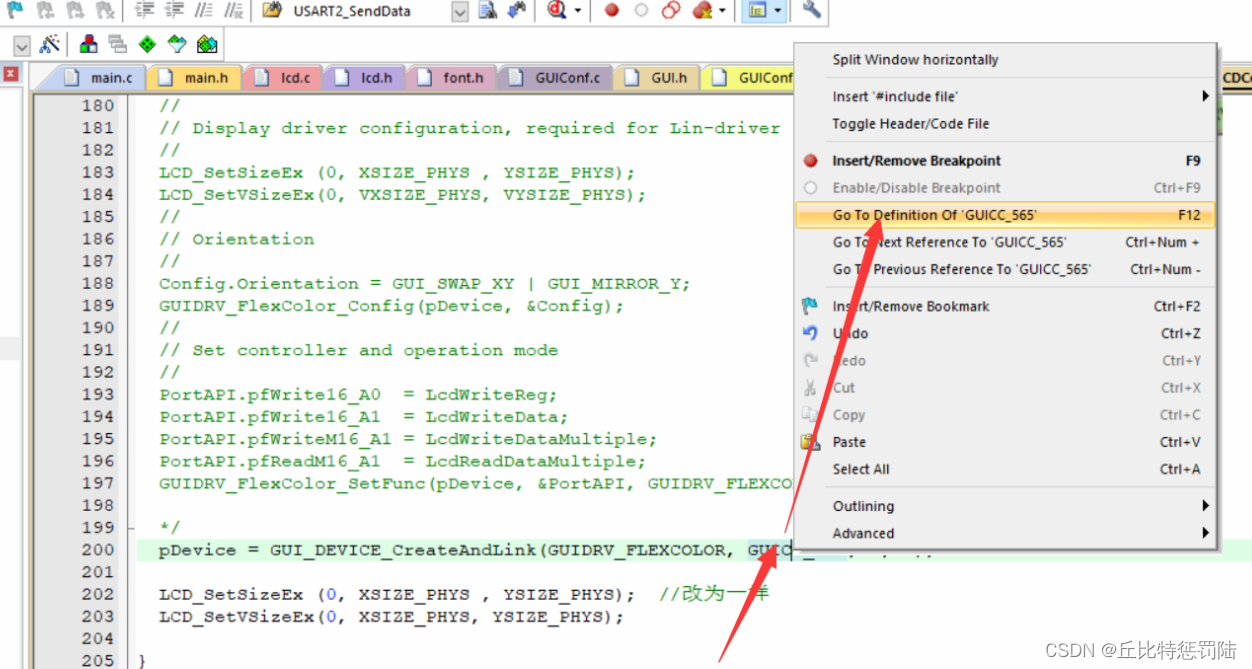Launch Pack Installer icon

pyautogui.click(x=207, y=44)
